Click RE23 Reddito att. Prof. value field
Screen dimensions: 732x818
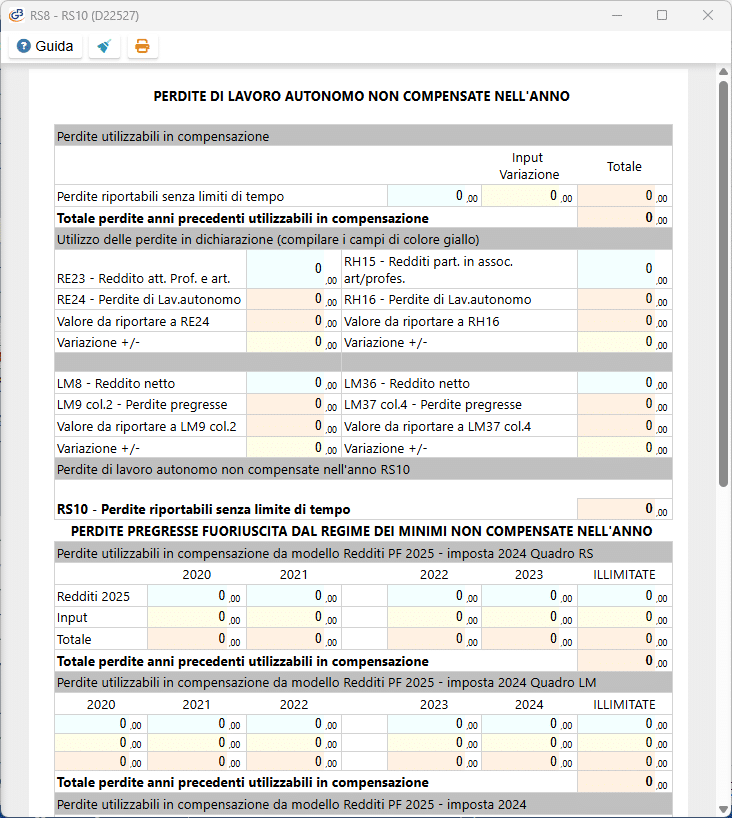pyautogui.click(x=294, y=269)
